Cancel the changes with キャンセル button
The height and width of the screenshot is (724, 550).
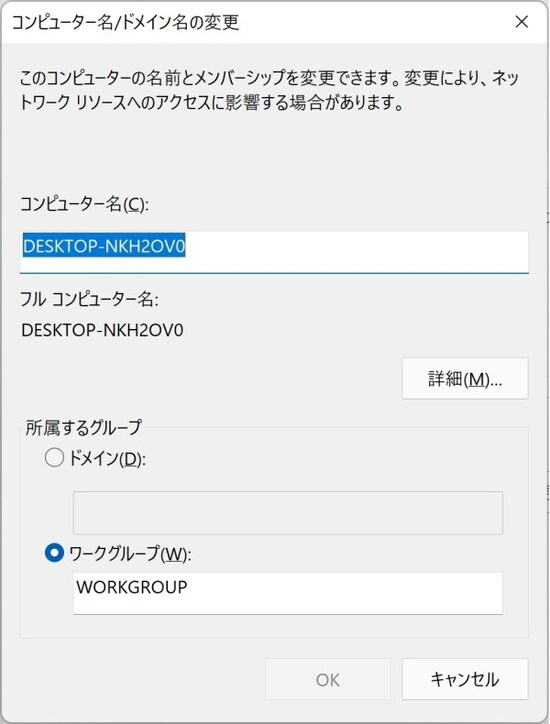pos(465,679)
